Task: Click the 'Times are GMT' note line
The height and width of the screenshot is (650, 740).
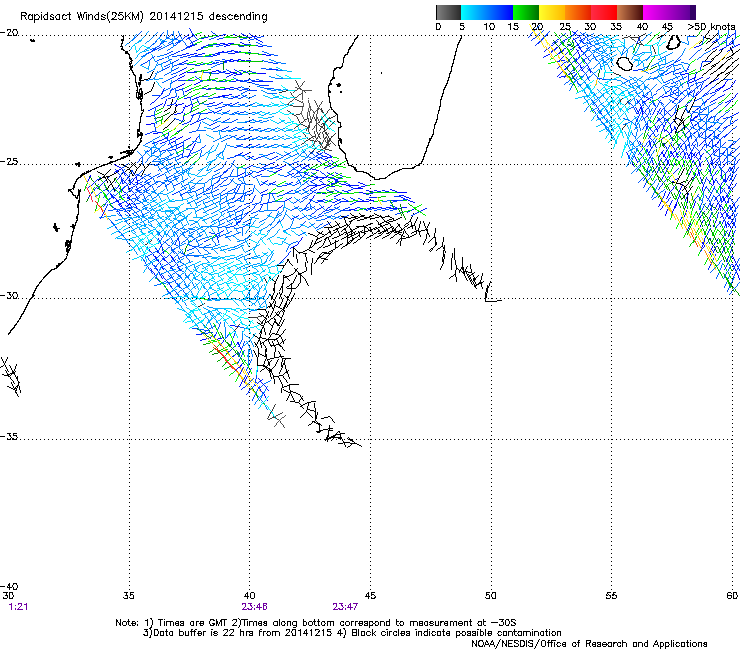Action: (316, 623)
